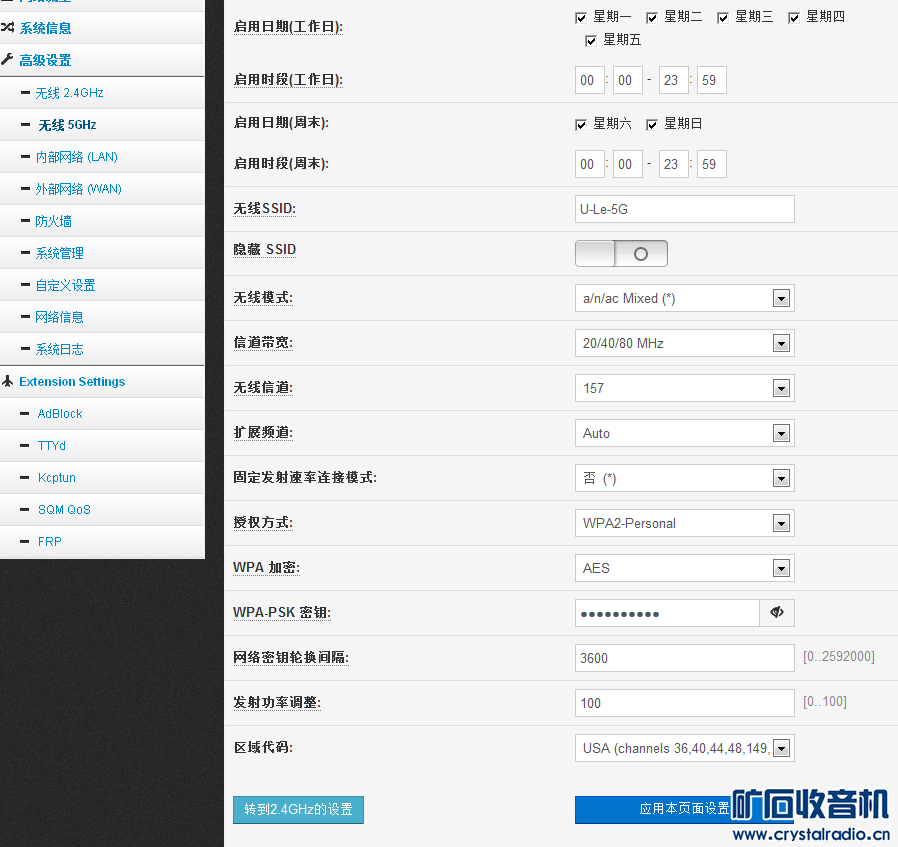The height and width of the screenshot is (847, 898).
Task: Open the 授权方式 WPA2-Personal dropdown
Action: click(684, 523)
